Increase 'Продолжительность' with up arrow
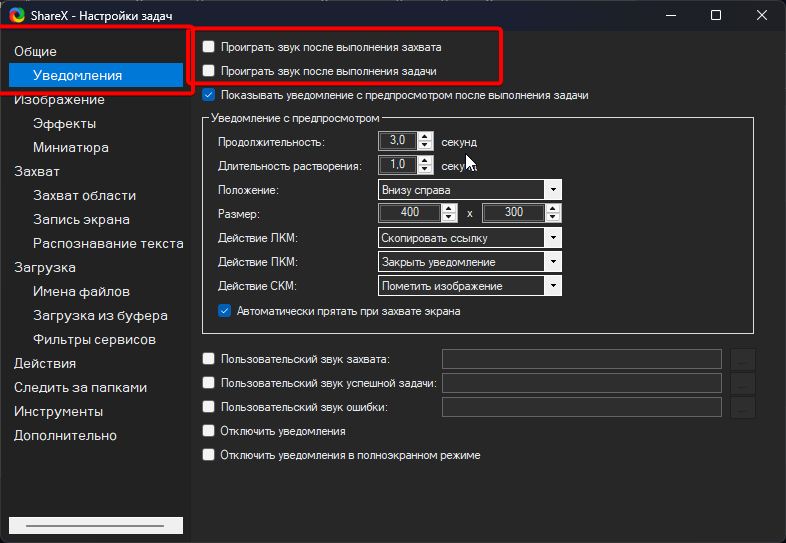This screenshot has height=543, width=786. pyautogui.click(x=425, y=136)
